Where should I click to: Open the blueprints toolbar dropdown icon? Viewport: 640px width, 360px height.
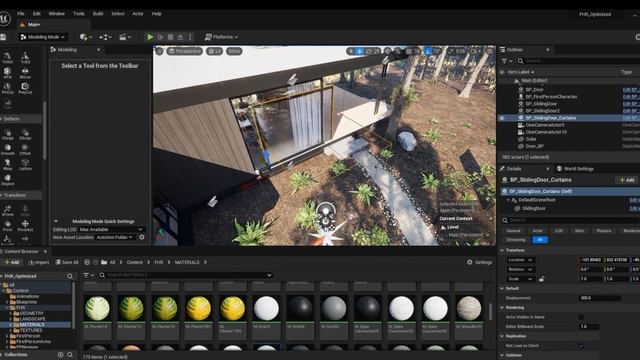(x=105, y=37)
